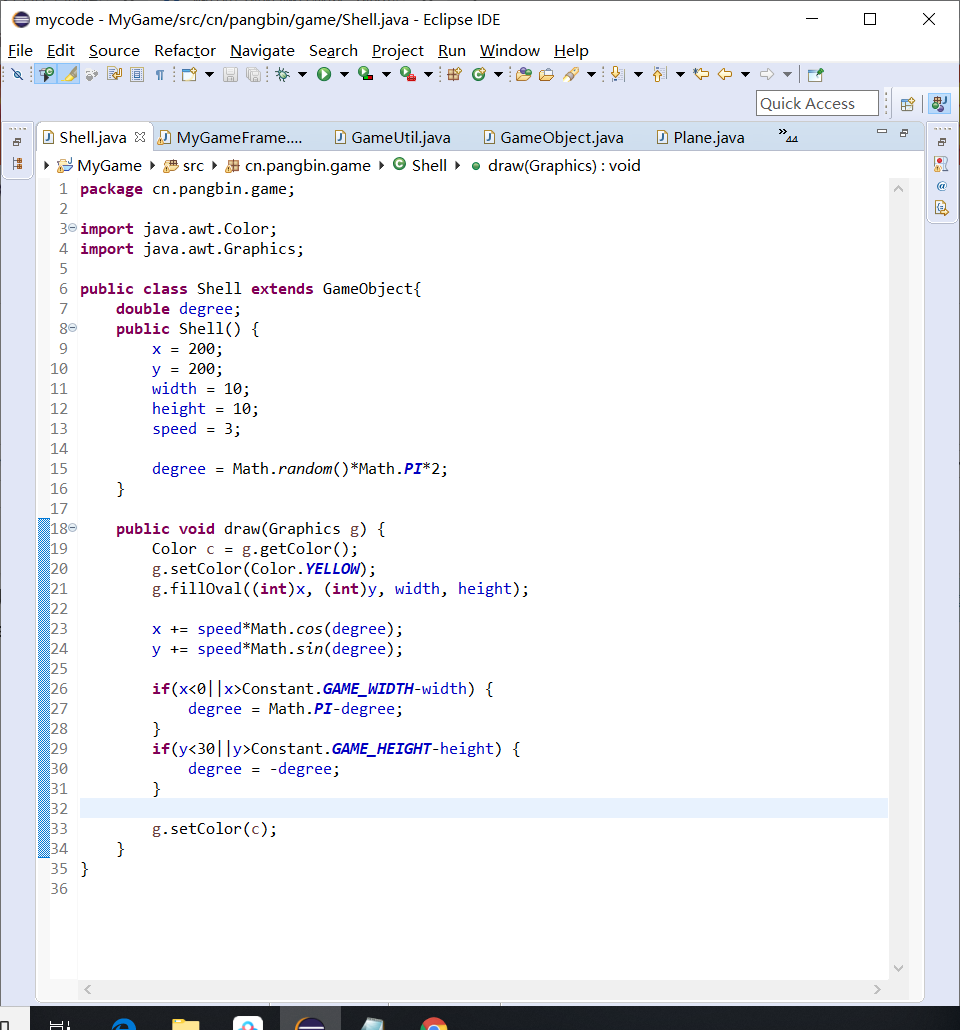
Task: Click the Back navigation arrow
Action: [x=725, y=74]
